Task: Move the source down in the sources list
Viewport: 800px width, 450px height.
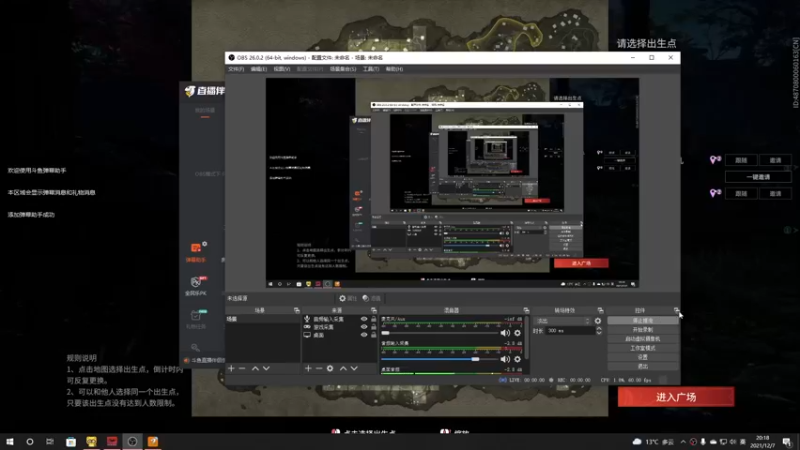Action: point(354,368)
